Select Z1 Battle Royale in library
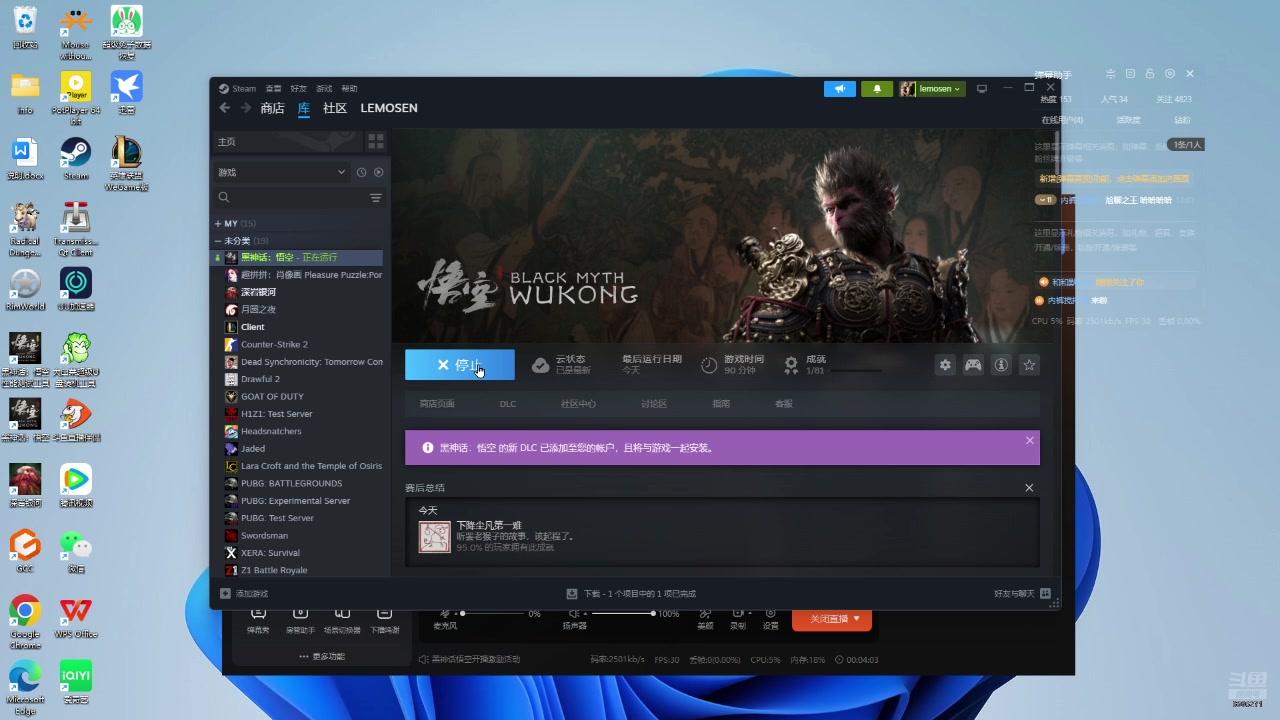This screenshot has height=720, width=1280. pos(274,570)
